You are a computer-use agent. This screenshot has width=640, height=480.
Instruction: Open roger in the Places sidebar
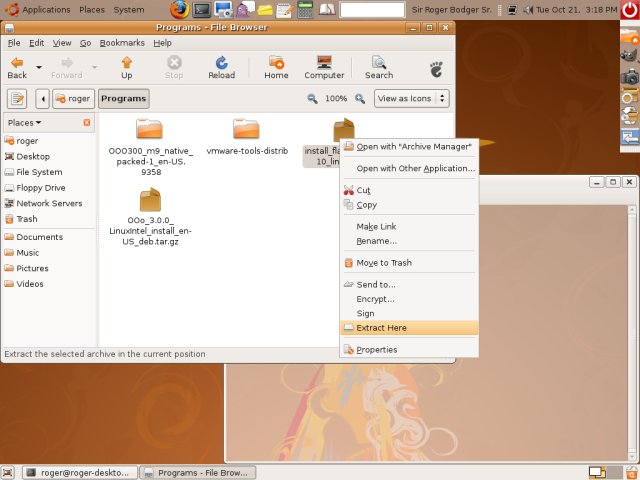pyautogui.click(x=49, y=141)
